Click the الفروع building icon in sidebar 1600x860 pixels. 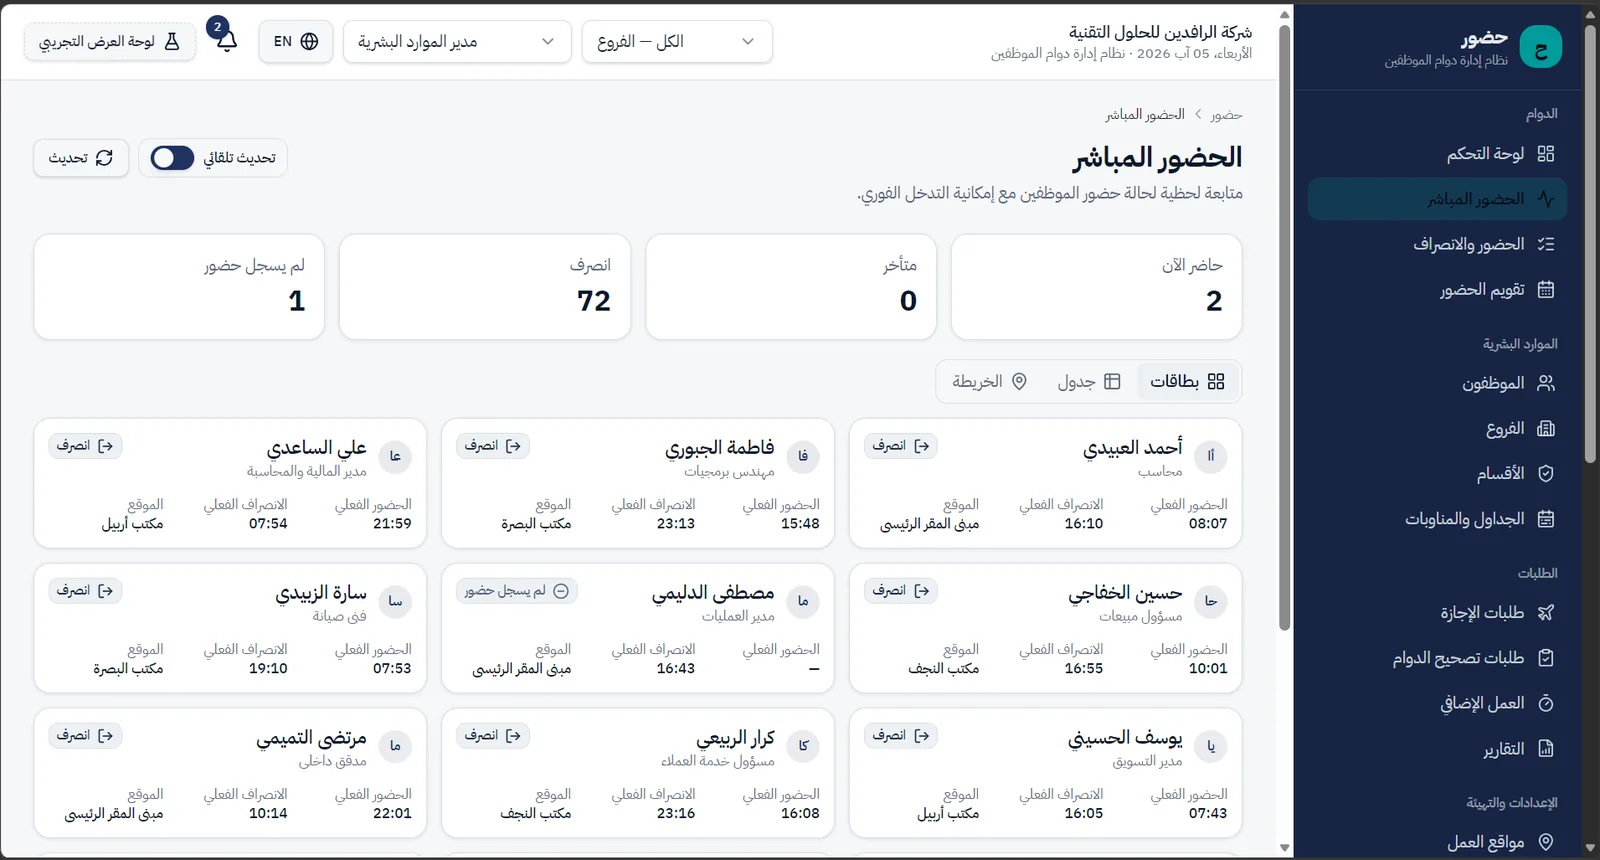1546,428
